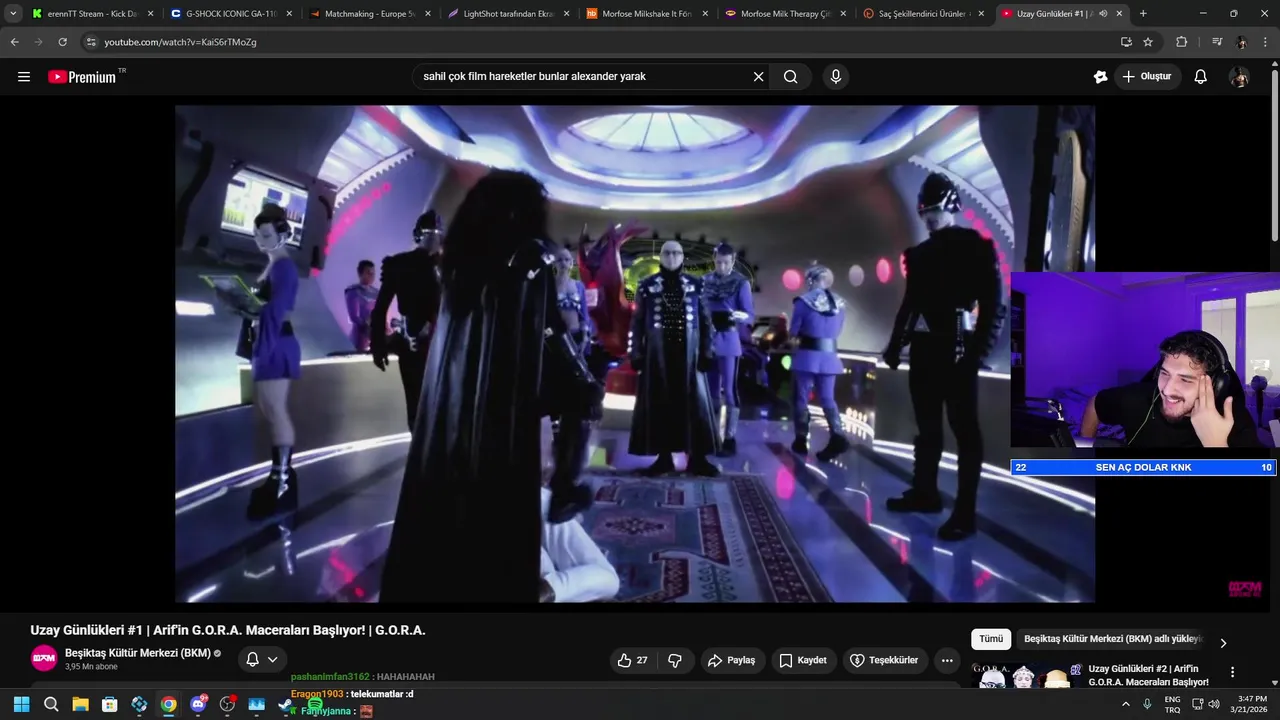
Task: Open Uzay Günlükleri #2 video title
Action: pos(1148,675)
